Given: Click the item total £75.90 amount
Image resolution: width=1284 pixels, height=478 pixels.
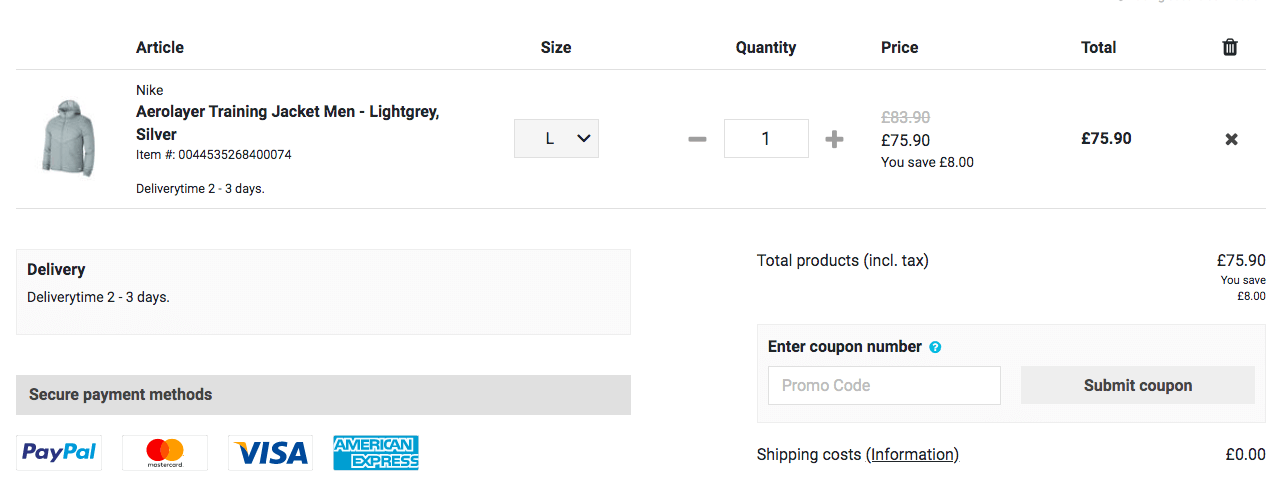Looking at the screenshot, I should 1106,139.
